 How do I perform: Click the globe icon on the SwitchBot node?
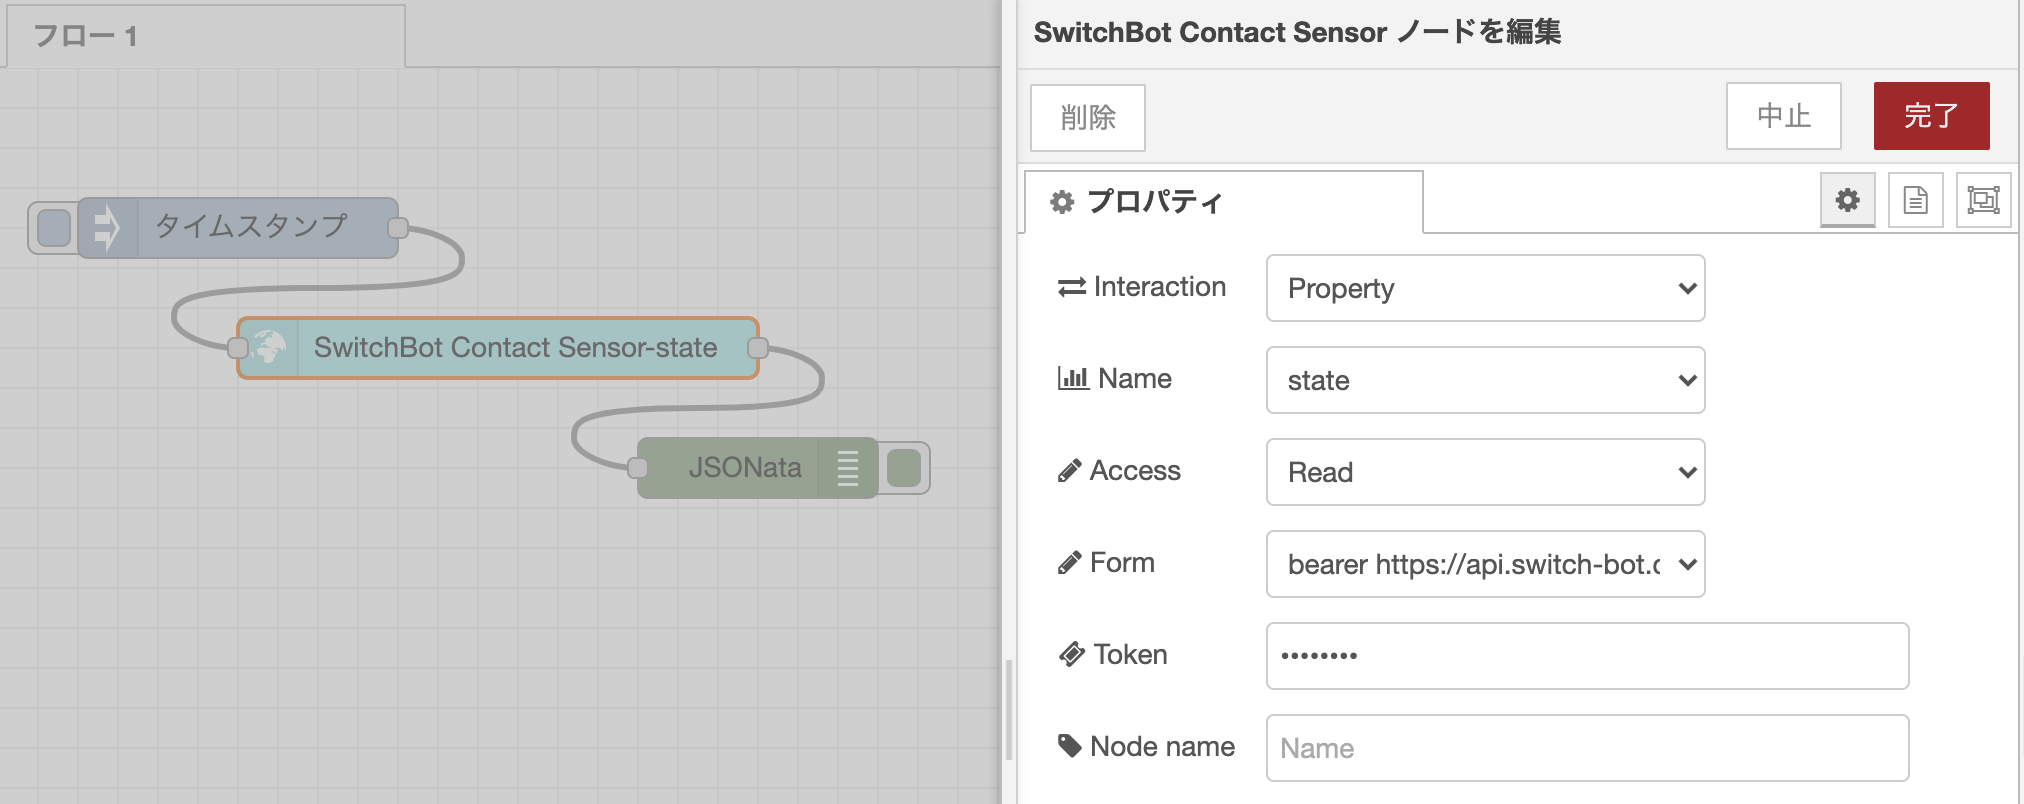[x=268, y=348]
